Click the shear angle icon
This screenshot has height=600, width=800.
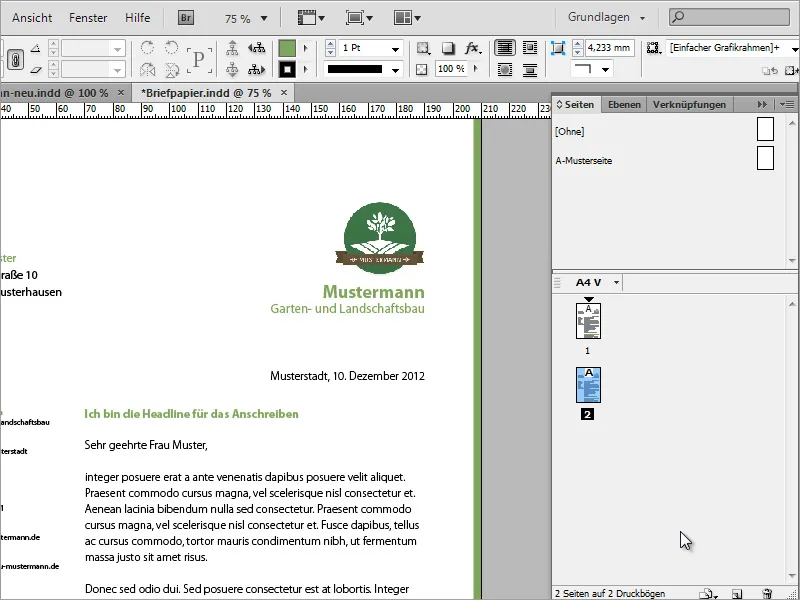click(35, 69)
